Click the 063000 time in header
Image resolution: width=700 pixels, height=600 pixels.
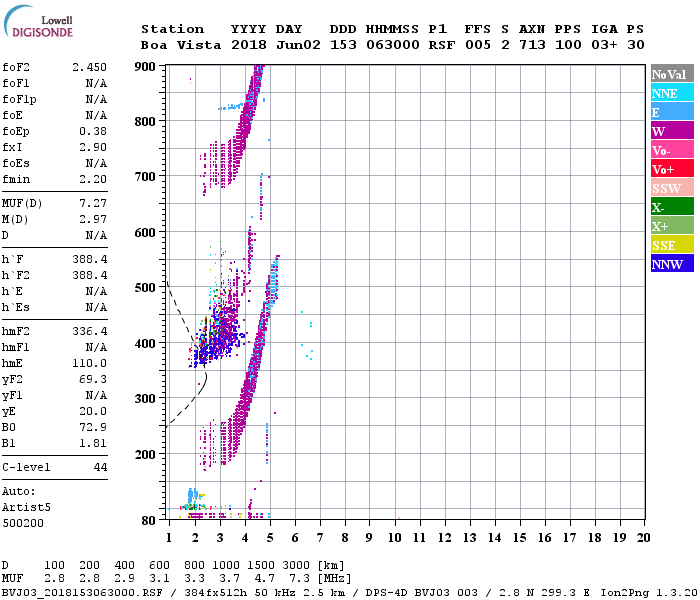393,45
